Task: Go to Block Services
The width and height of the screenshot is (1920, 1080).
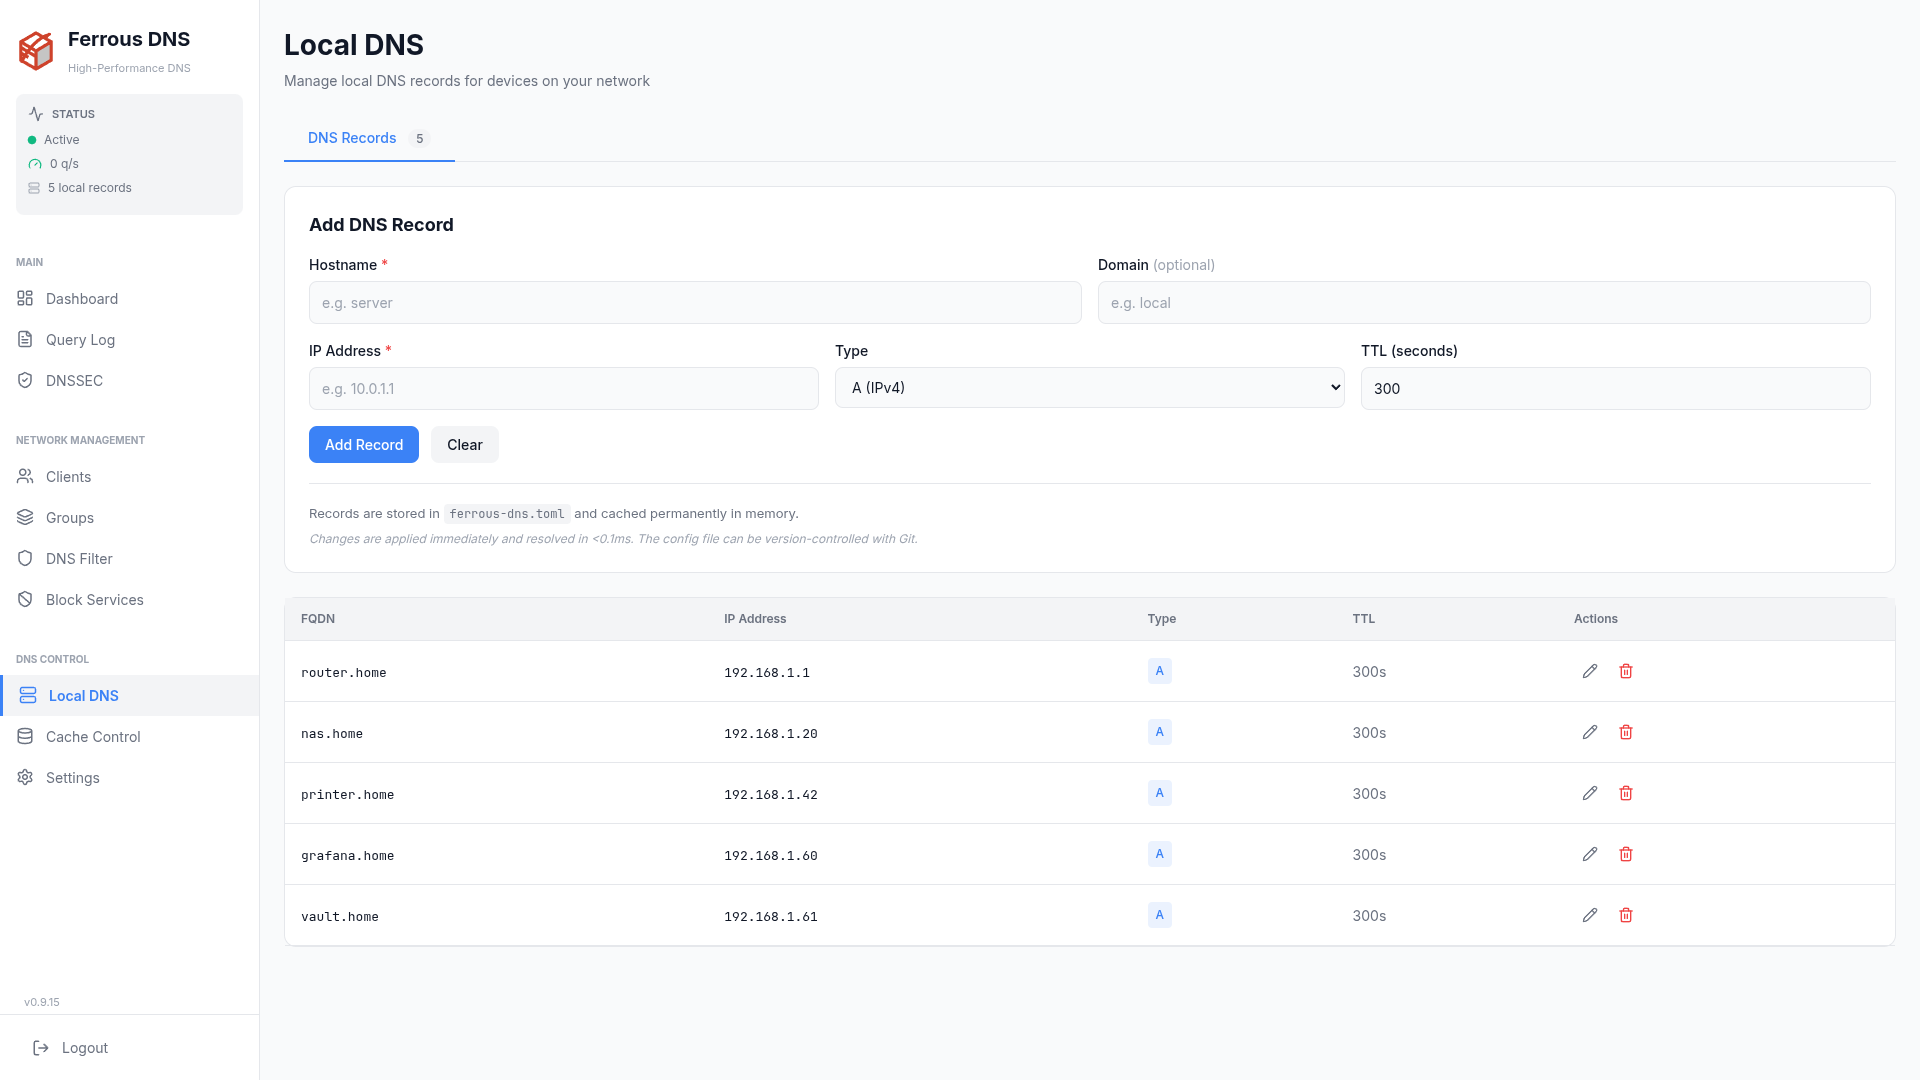Action: coord(129,599)
